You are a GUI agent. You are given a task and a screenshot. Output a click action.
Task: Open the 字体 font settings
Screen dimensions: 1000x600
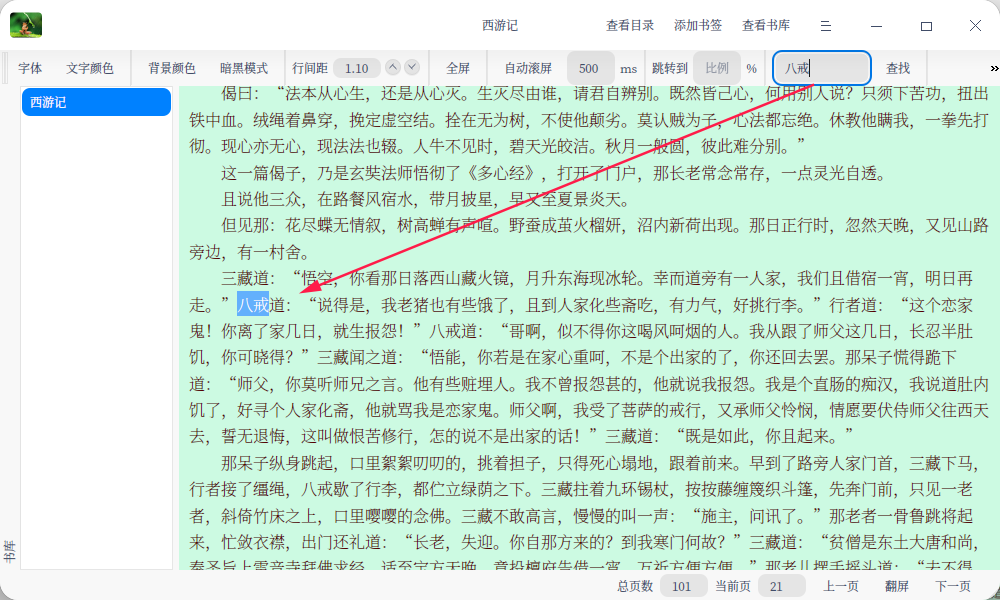click(30, 68)
